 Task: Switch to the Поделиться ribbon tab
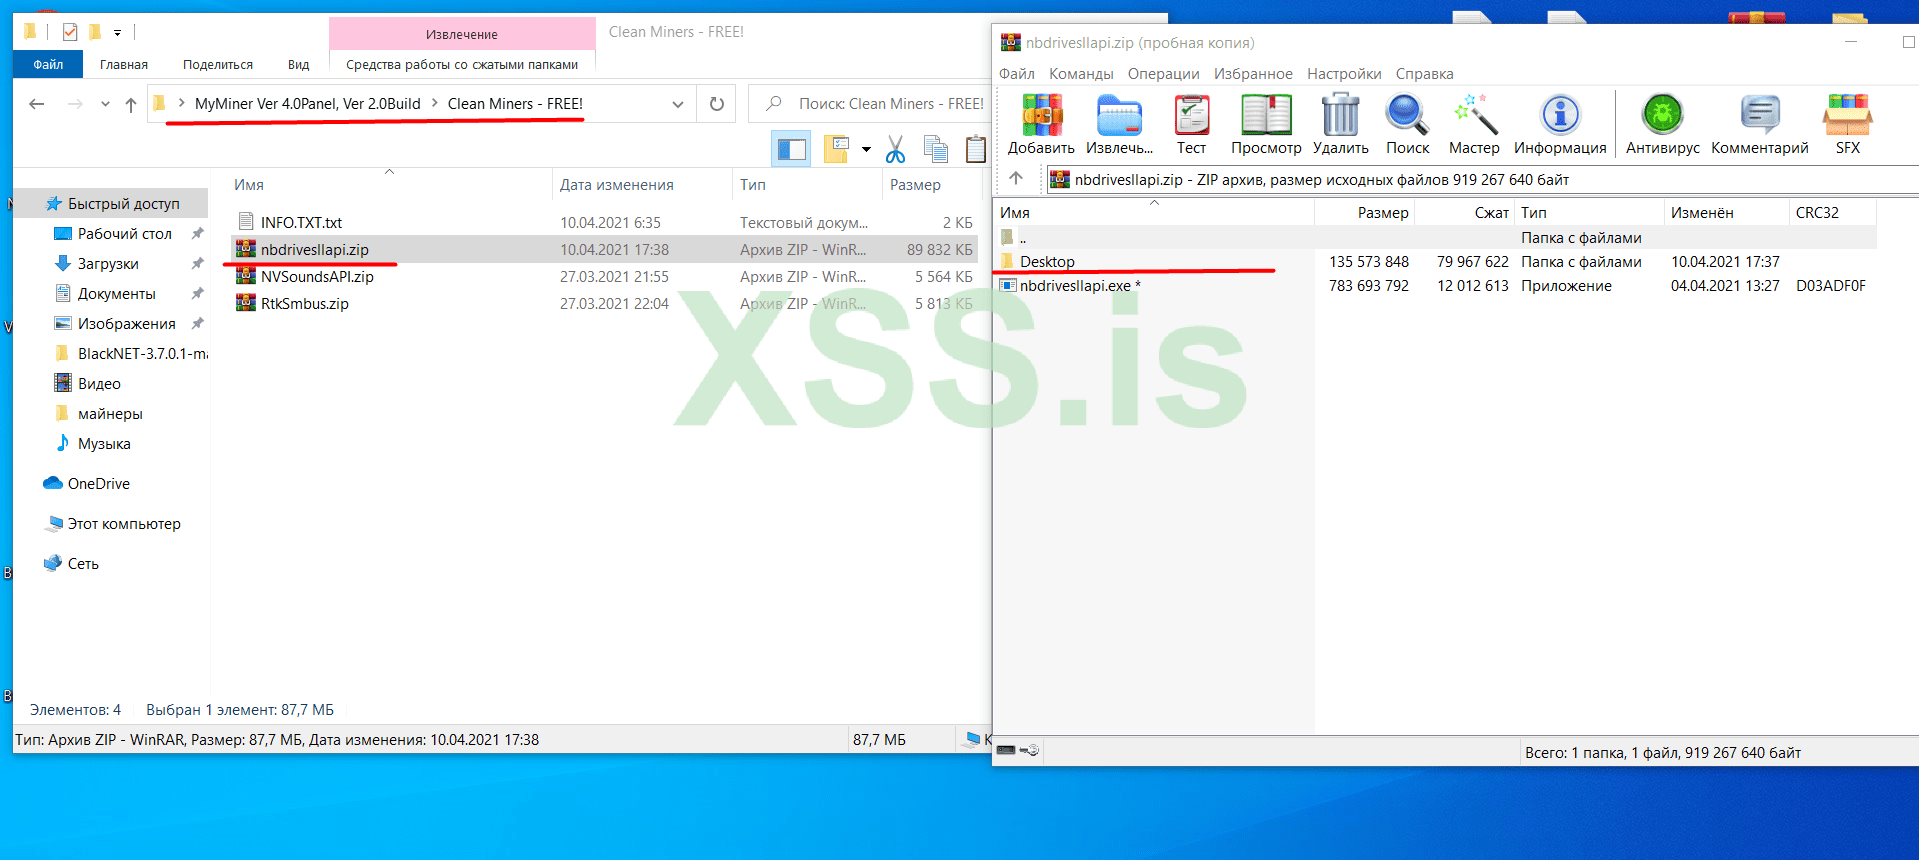tap(218, 64)
